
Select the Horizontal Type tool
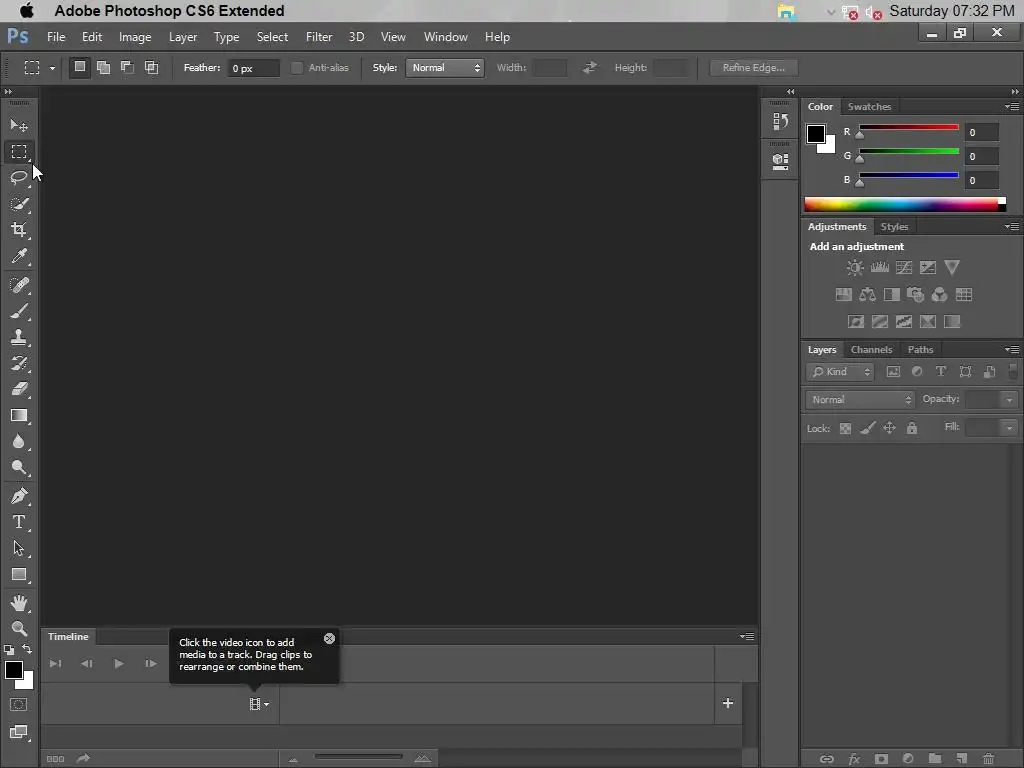point(19,522)
